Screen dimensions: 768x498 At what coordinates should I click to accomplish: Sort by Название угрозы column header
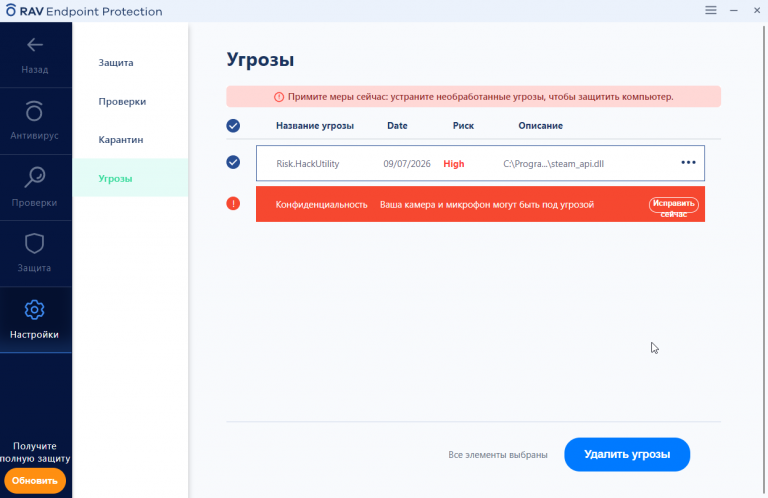[315, 126]
